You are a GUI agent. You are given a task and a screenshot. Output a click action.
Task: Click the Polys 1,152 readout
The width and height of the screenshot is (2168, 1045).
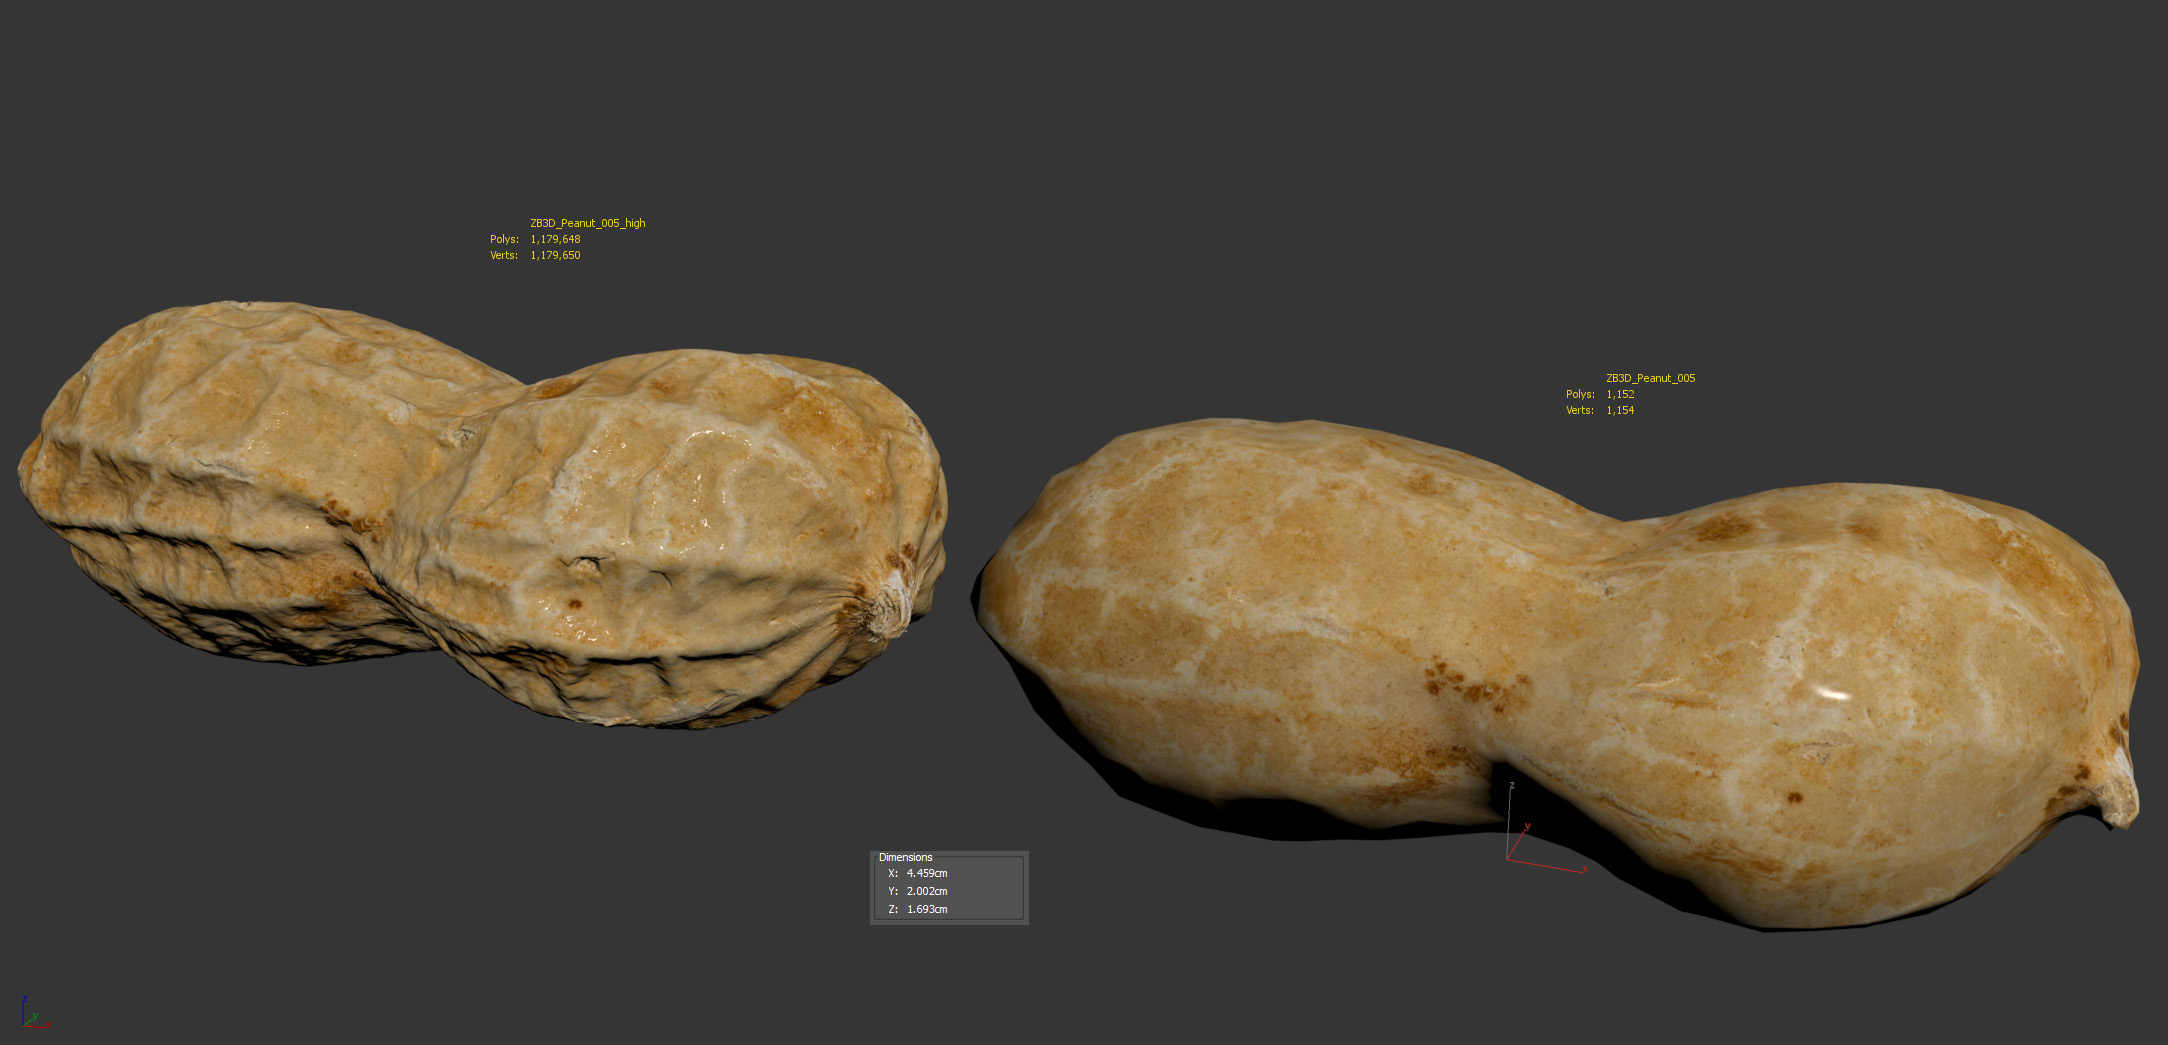pyautogui.click(x=1620, y=394)
